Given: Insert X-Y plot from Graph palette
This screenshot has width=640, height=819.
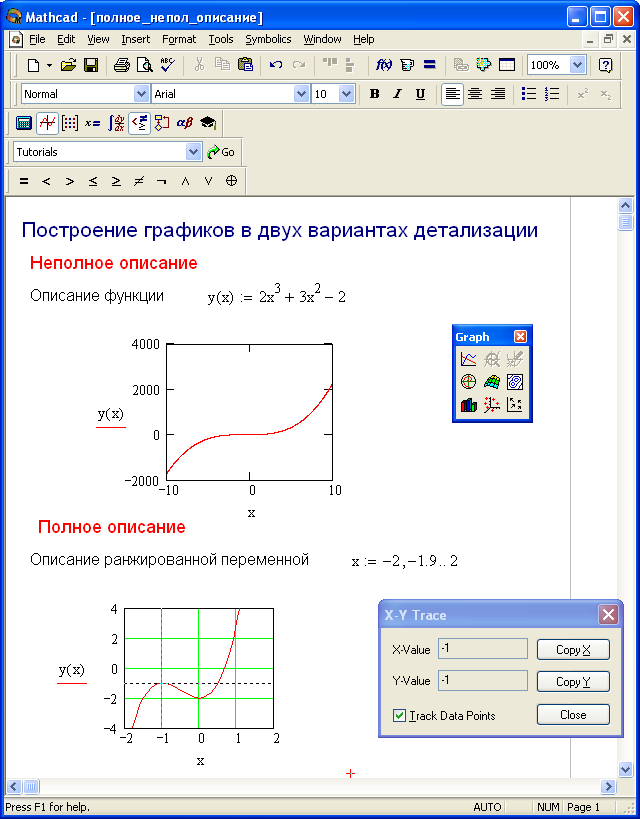Looking at the screenshot, I should (469, 359).
